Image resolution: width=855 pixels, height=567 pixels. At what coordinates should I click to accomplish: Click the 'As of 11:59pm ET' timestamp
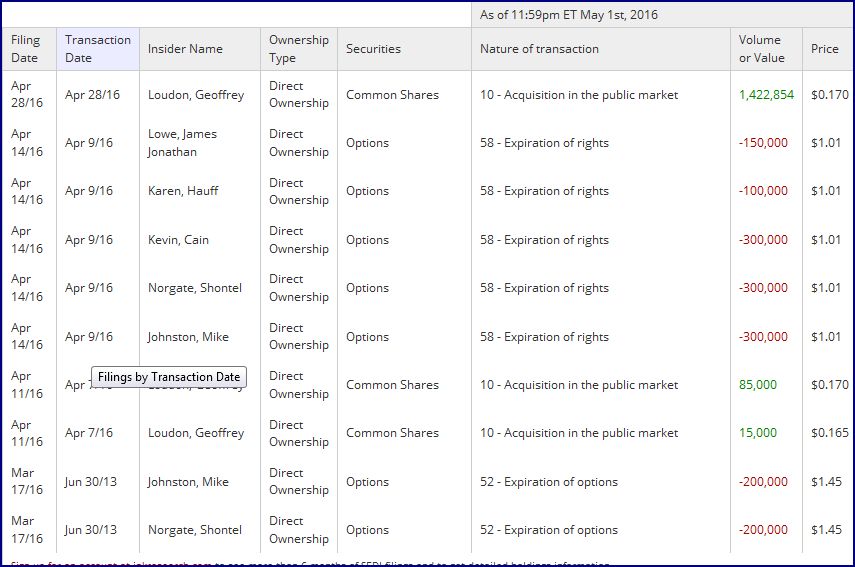coord(569,15)
